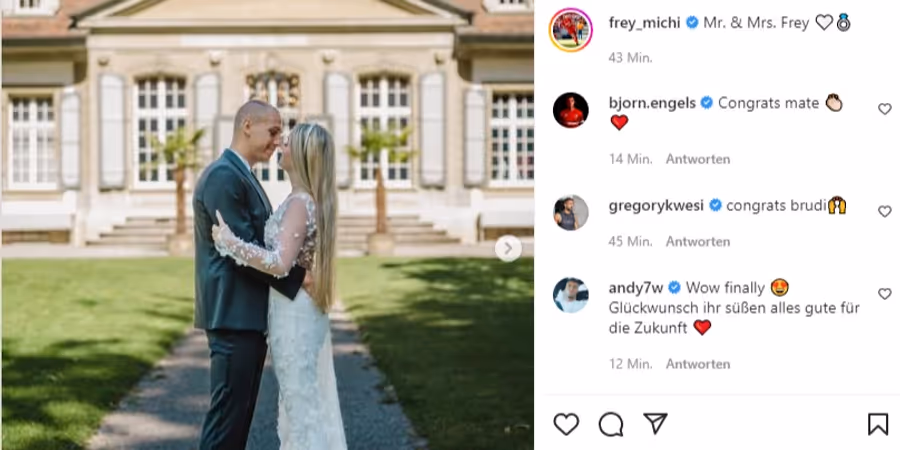Open bjorn.engels profile avatar
Screen dimensions: 900x450
coord(571,110)
